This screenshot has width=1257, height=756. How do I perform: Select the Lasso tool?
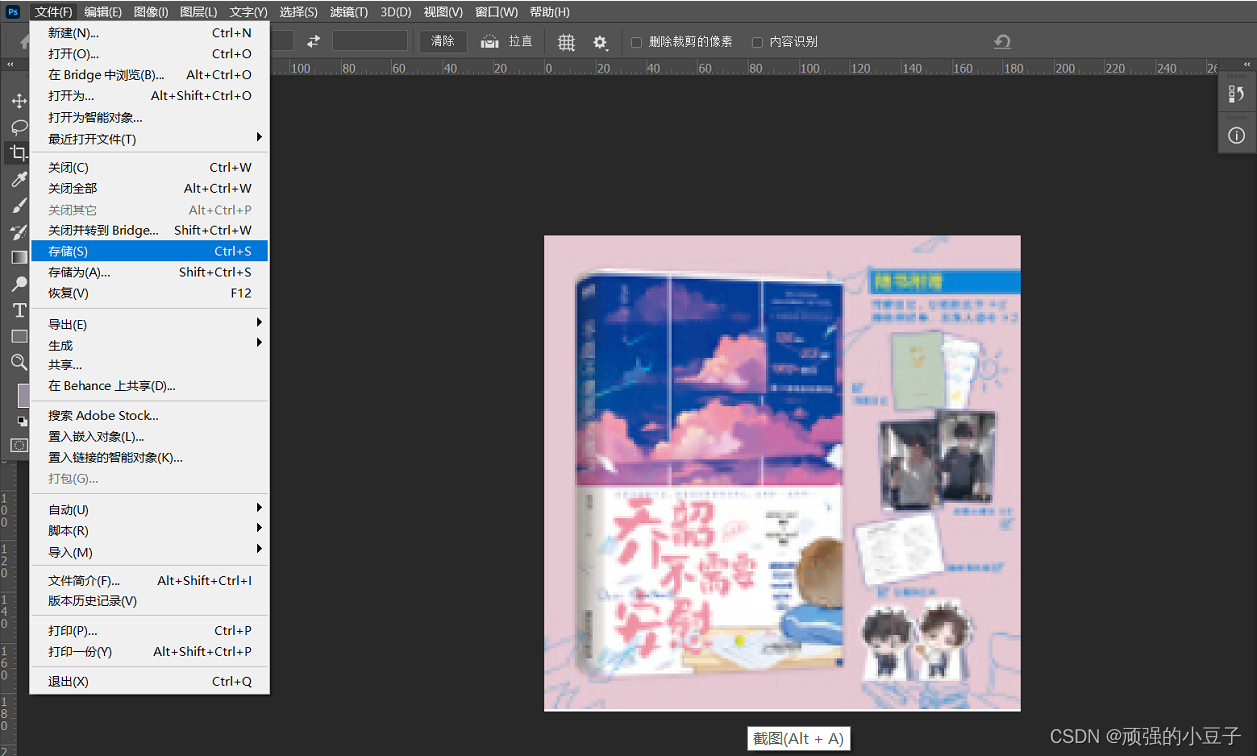(19, 127)
